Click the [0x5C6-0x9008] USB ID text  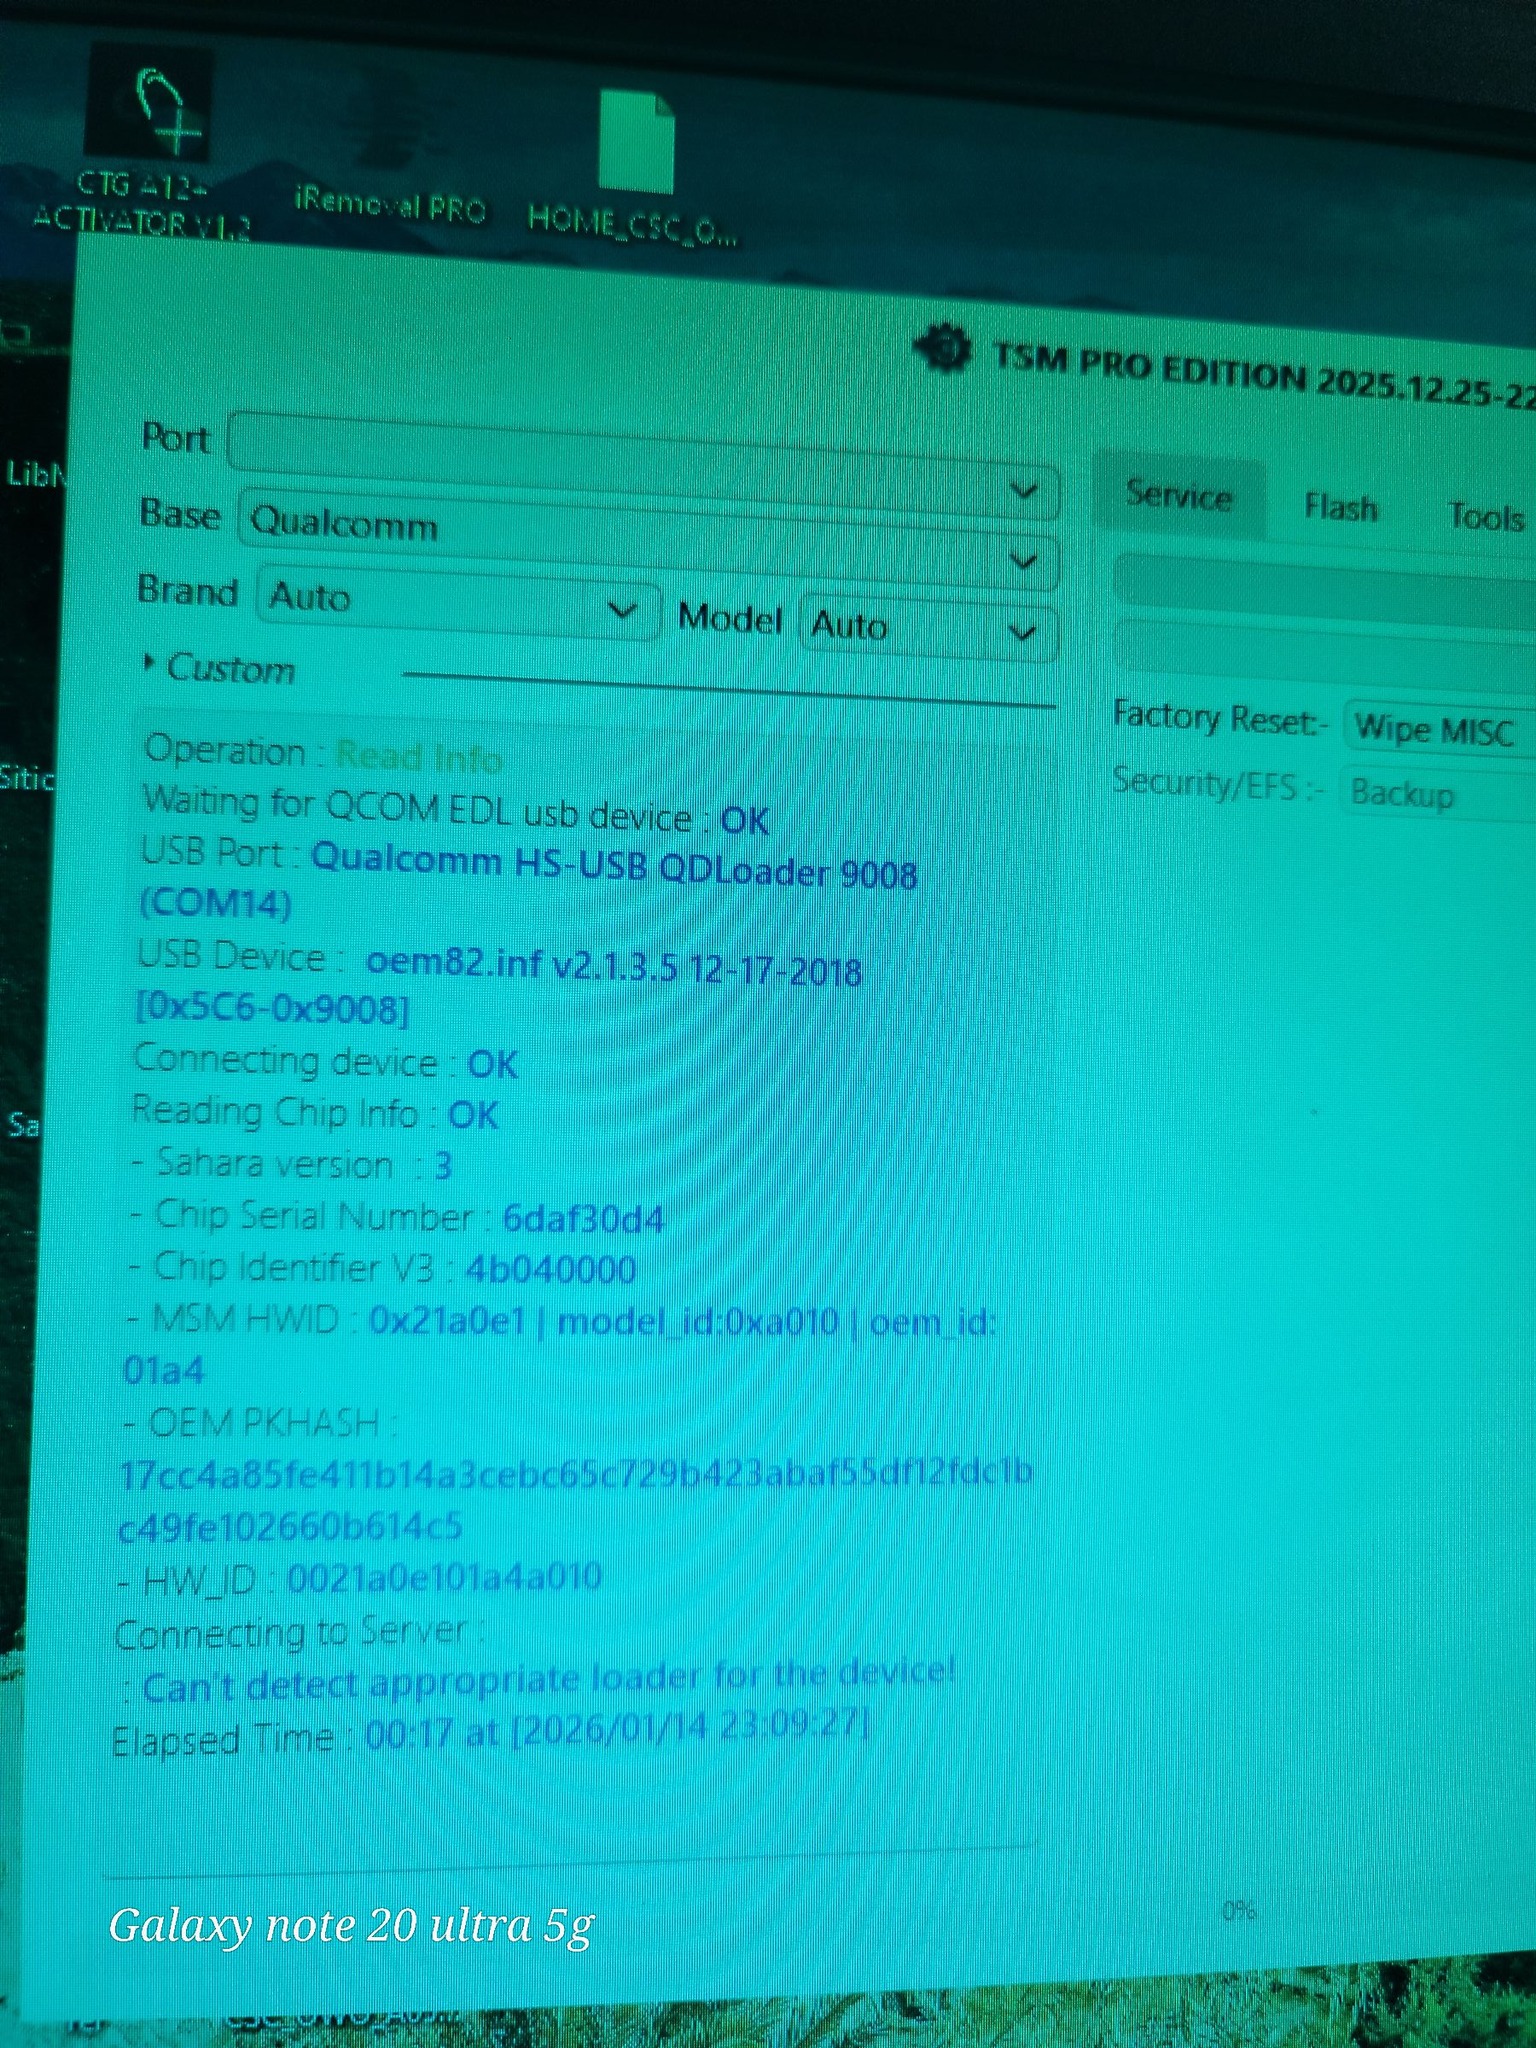272,1008
